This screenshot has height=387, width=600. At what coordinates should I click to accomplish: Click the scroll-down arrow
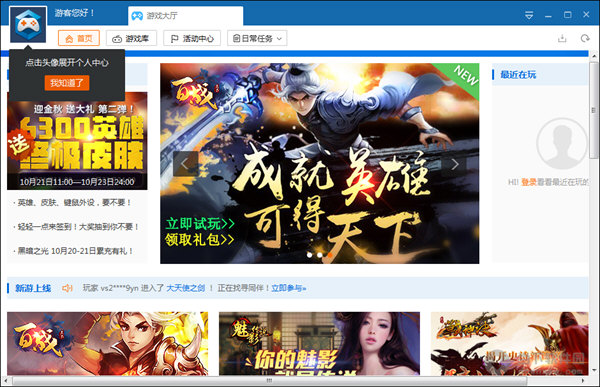593,371
